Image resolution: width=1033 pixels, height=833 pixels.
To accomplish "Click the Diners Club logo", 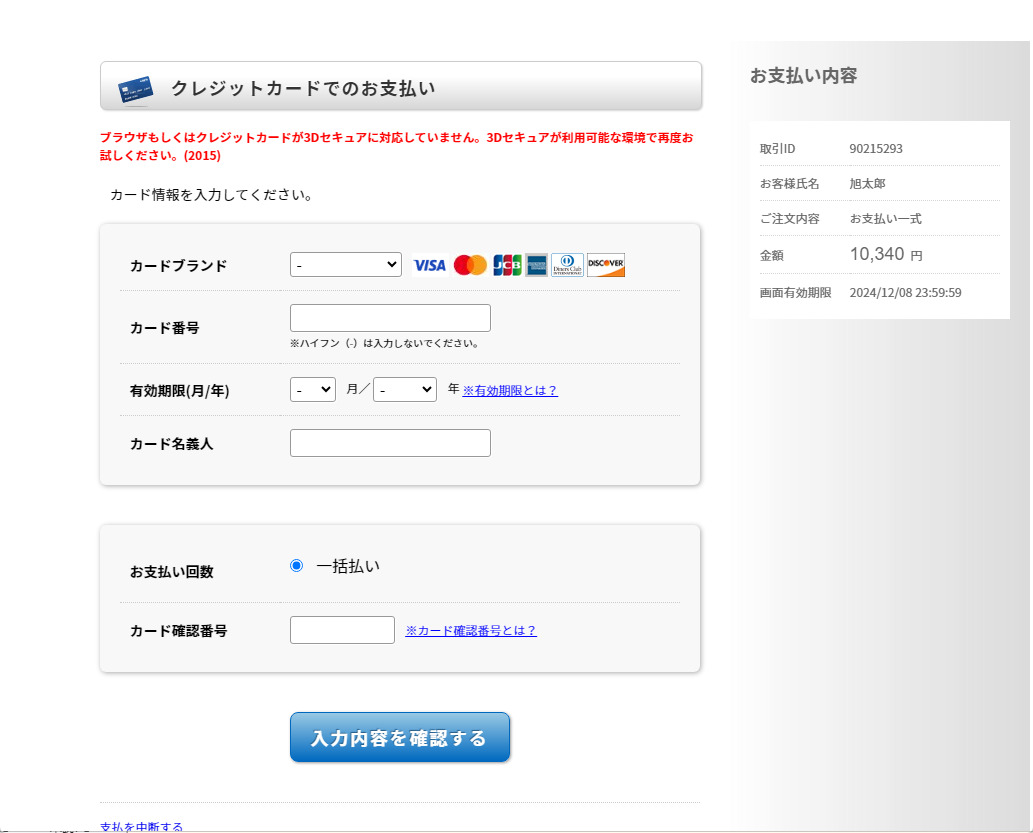I will click(x=567, y=265).
